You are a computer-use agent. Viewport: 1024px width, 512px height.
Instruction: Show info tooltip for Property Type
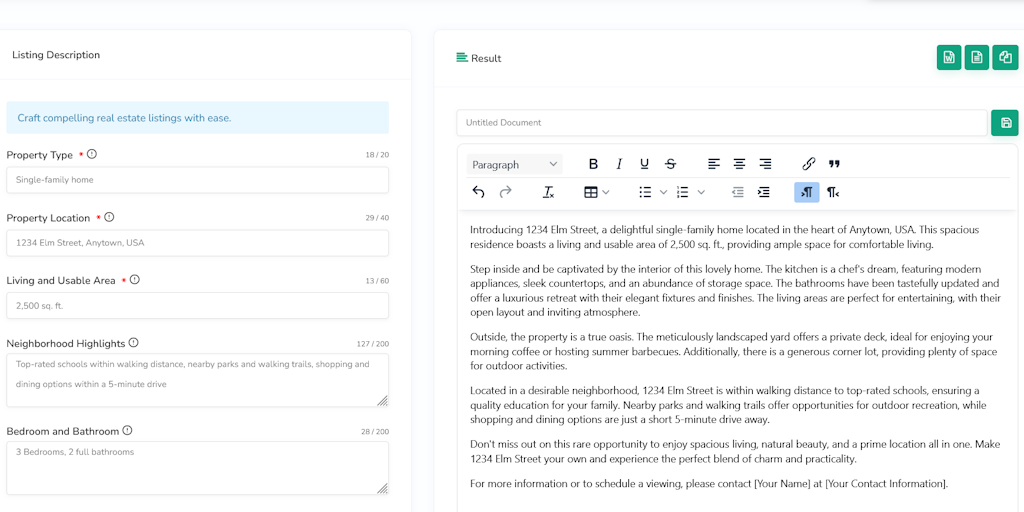pyautogui.click(x=91, y=154)
